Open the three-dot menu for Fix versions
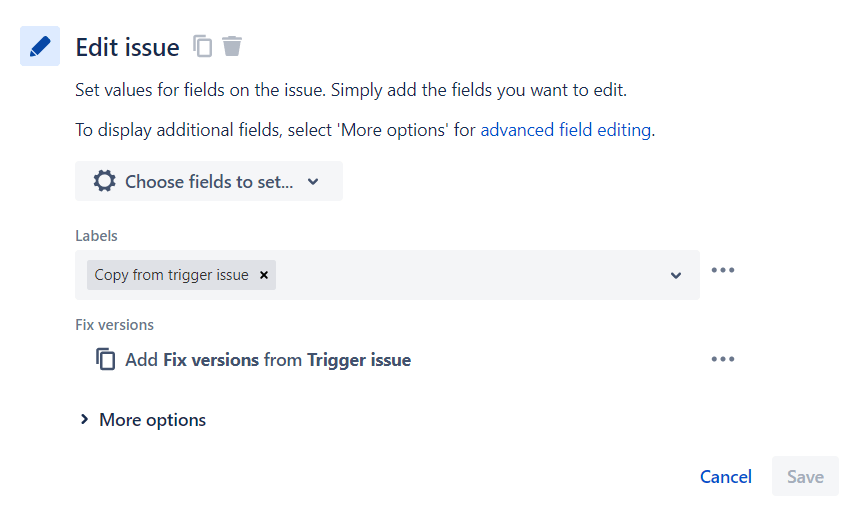The height and width of the screenshot is (507, 862). click(722, 359)
